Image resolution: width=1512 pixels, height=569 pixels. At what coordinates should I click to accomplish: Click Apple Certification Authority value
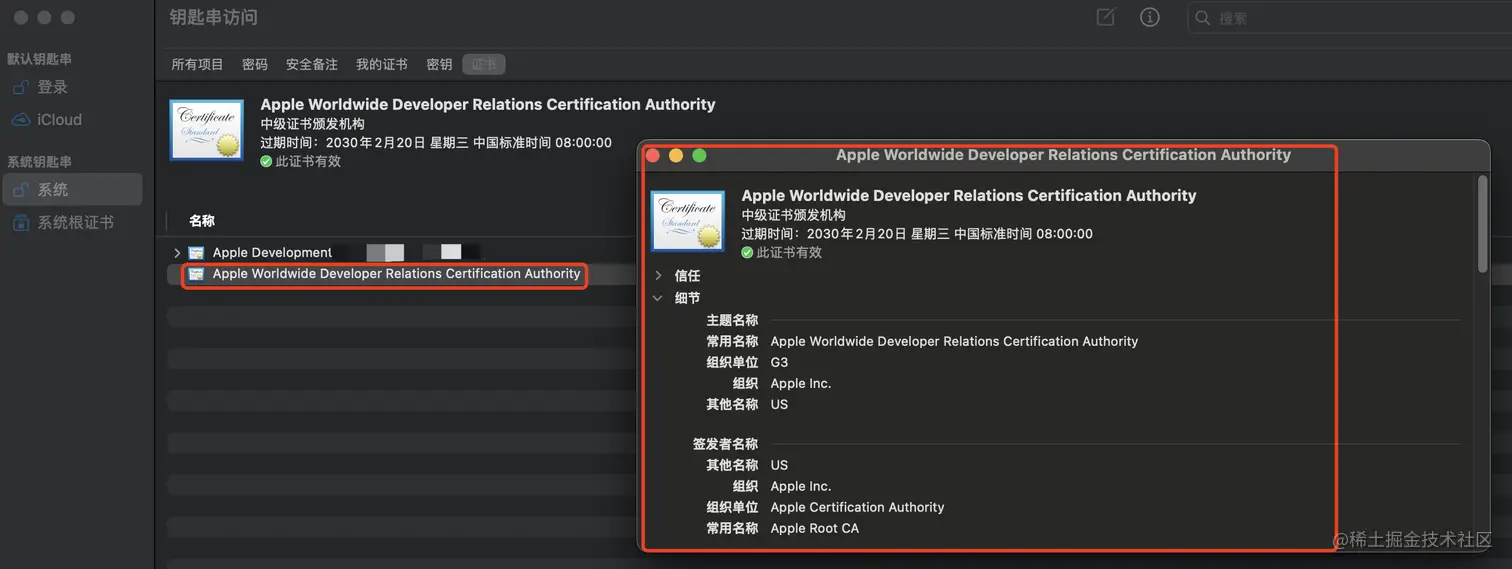857,507
